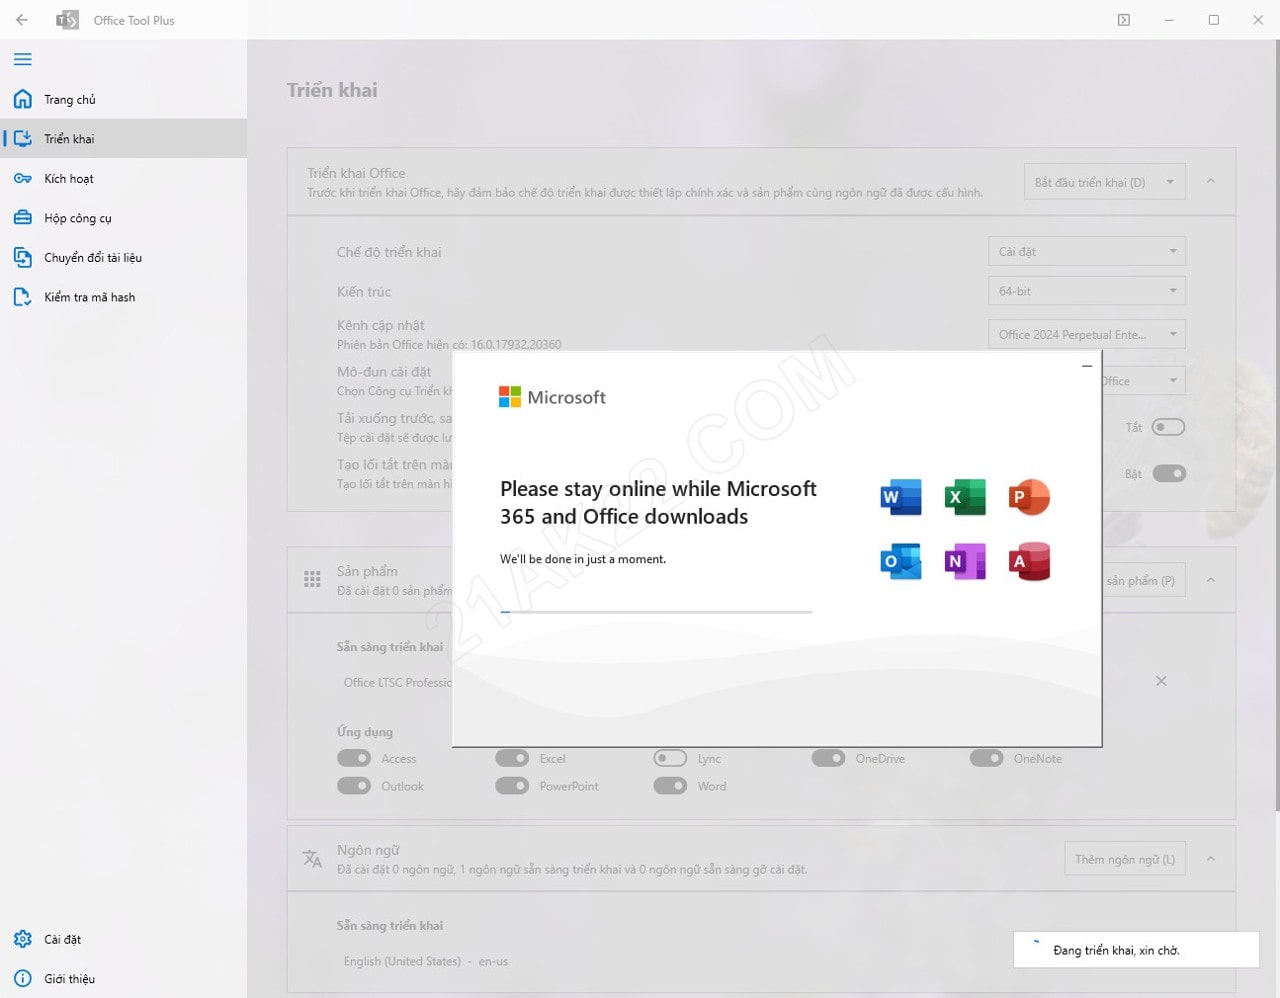Open the Chế độ triển khai dropdown
The width and height of the screenshot is (1280, 998).
[x=1087, y=251]
